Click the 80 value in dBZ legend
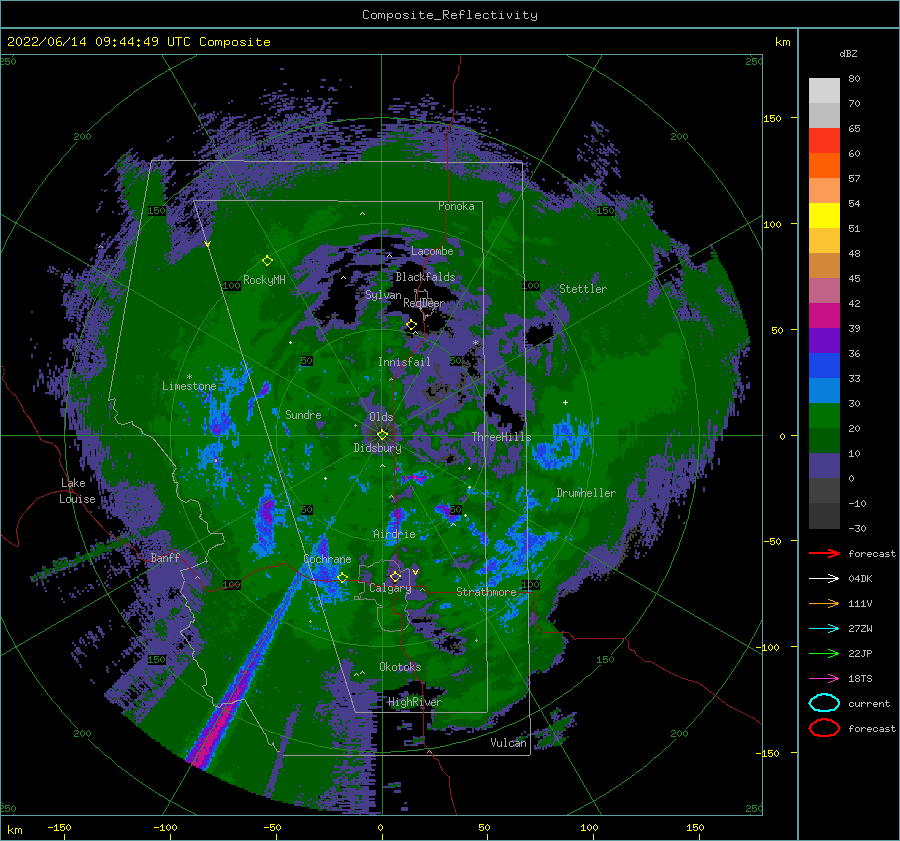The height and width of the screenshot is (841, 900). pyautogui.click(x=854, y=79)
